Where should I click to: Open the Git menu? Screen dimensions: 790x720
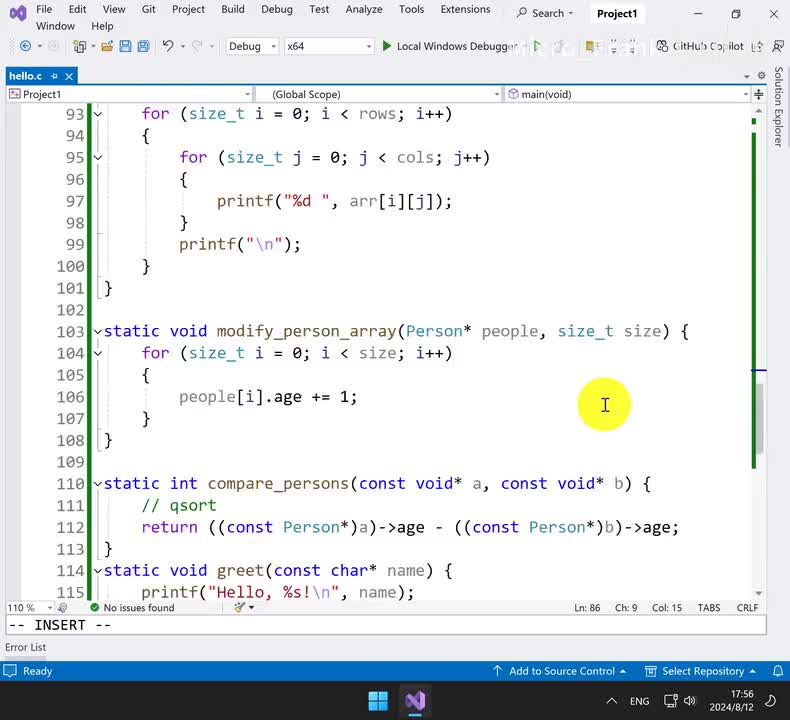[x=149, y=9]
